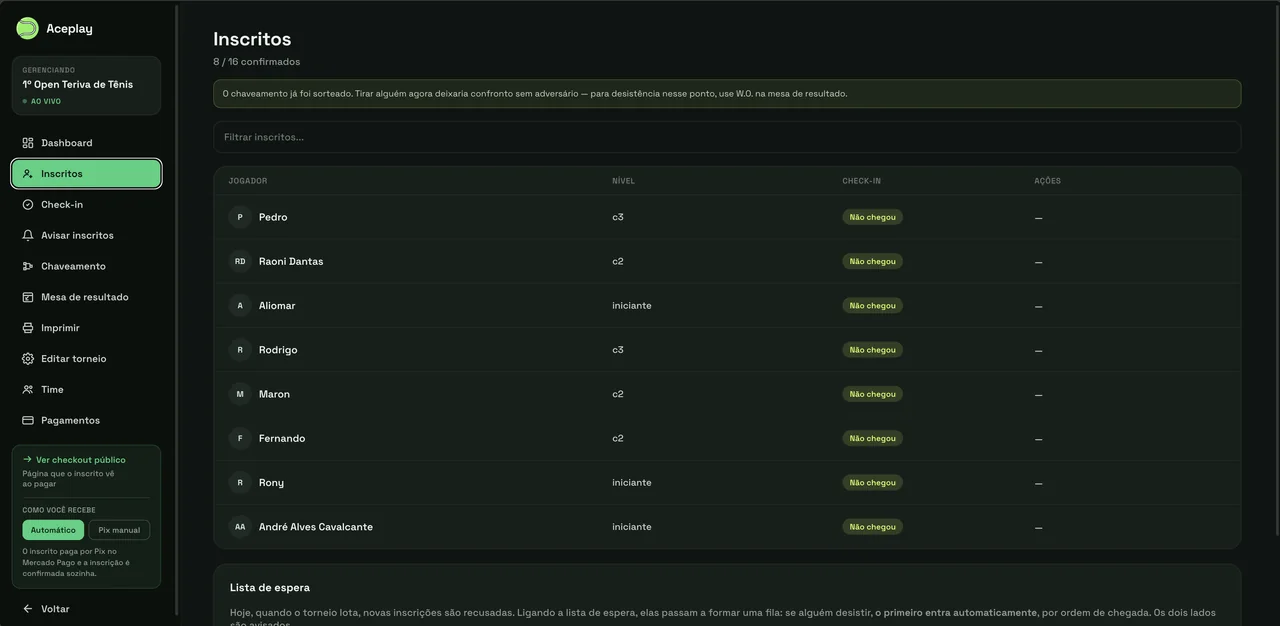Click the Check-in column header
Screen dimensions: 1280x626
coord(861,181)
